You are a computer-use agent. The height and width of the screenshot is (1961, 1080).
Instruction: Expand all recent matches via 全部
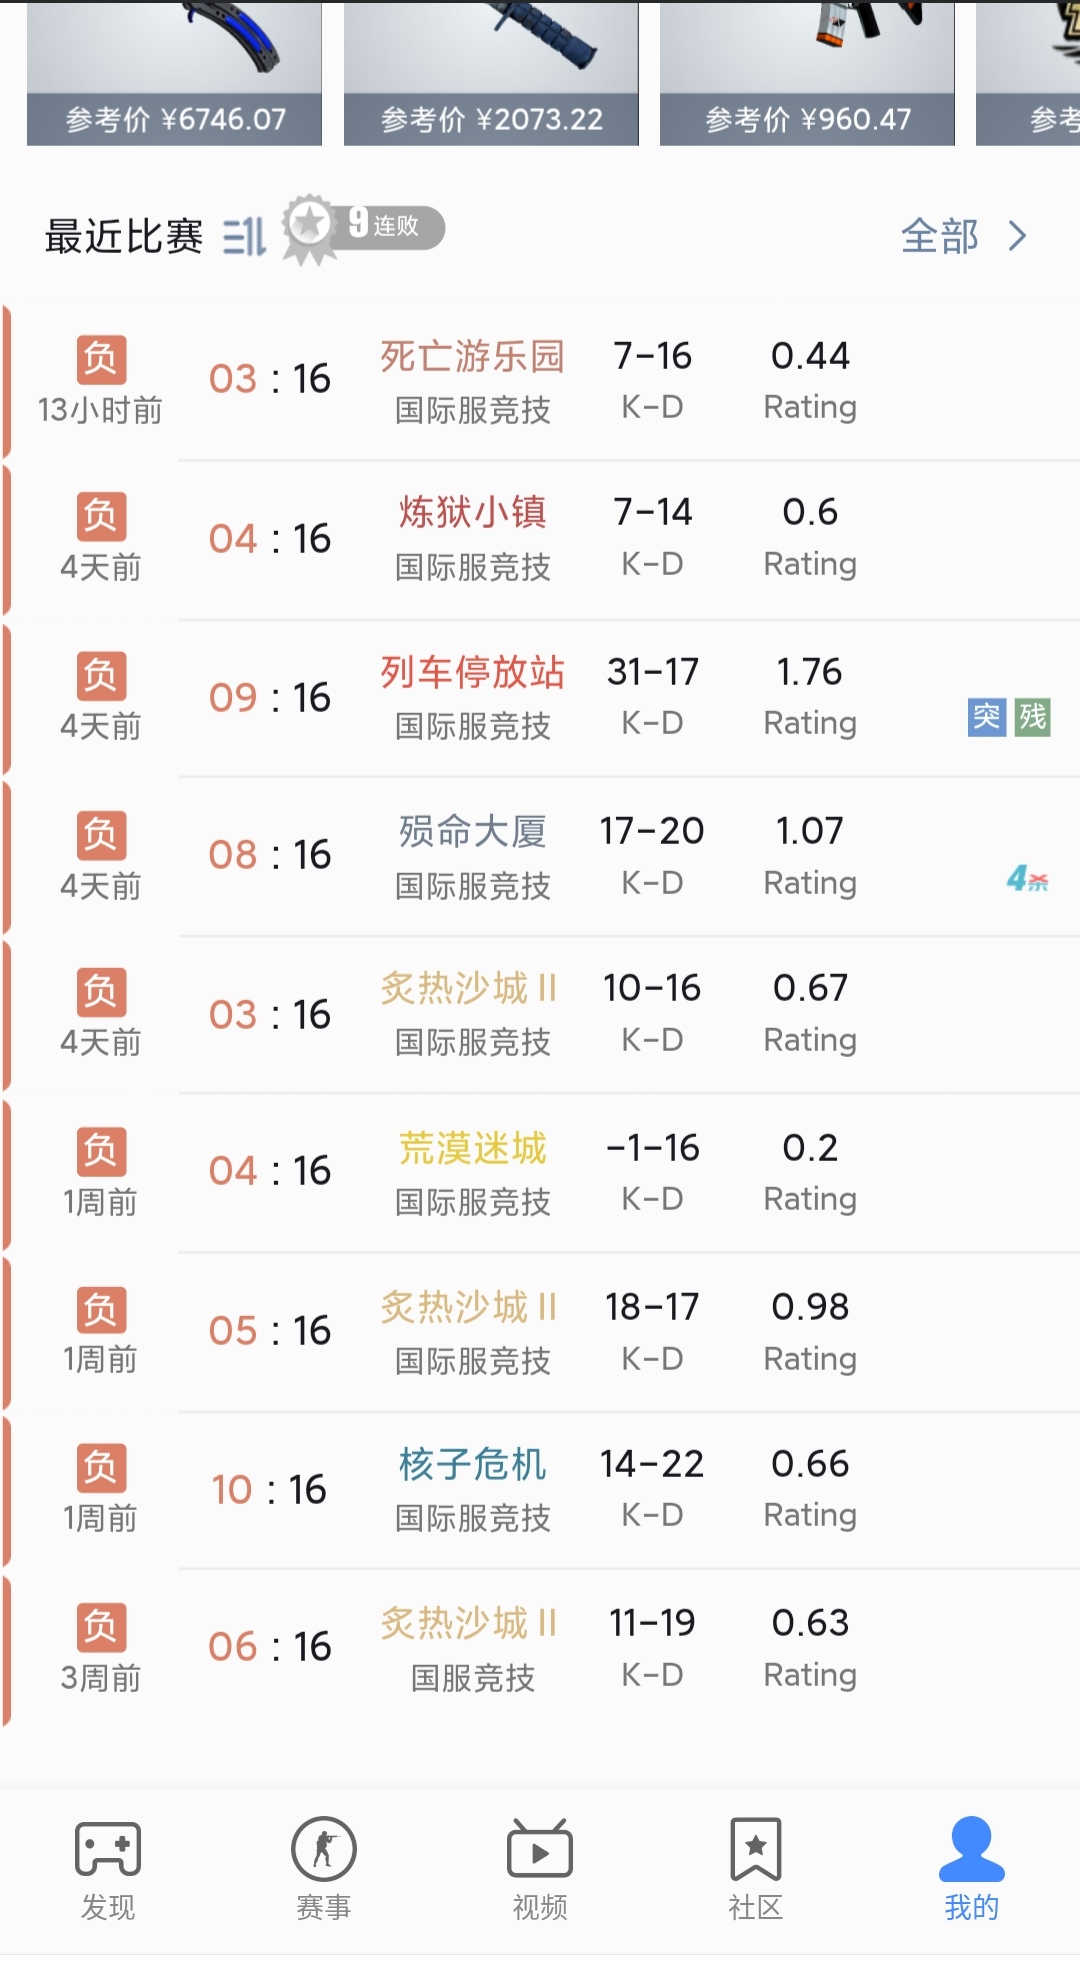point(940,237)
